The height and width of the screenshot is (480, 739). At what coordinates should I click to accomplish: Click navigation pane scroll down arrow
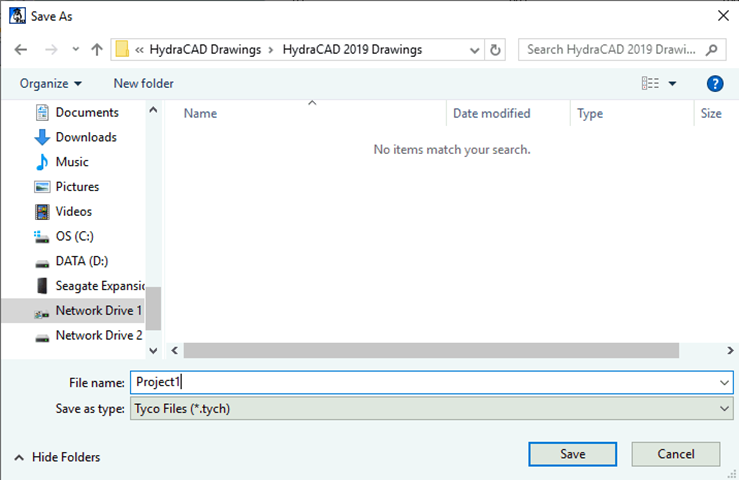click(153, 350)
